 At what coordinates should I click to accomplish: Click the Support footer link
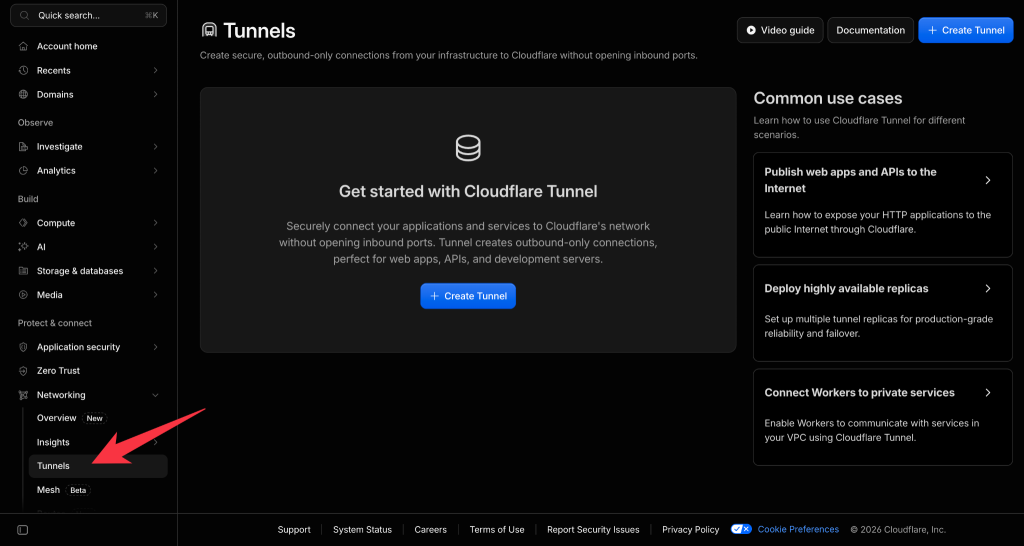[x=294, y=530]
